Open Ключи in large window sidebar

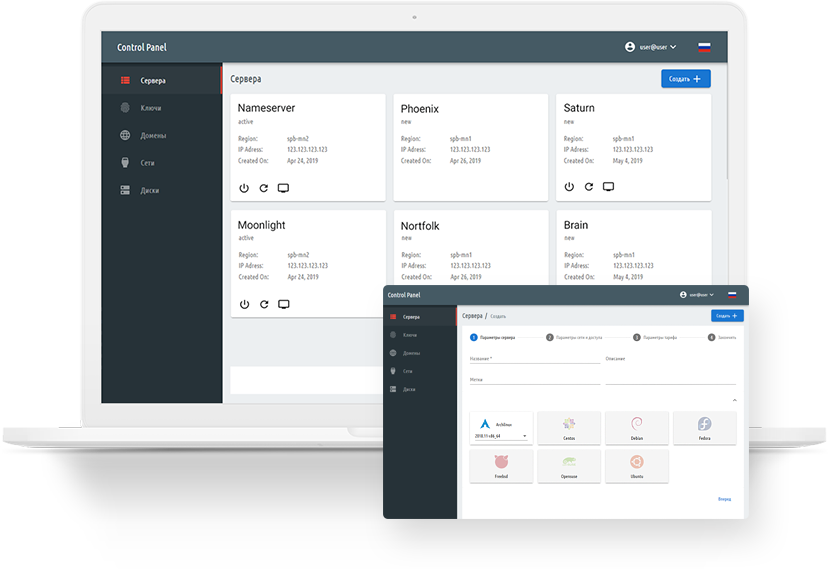click(x=161, y=108)
